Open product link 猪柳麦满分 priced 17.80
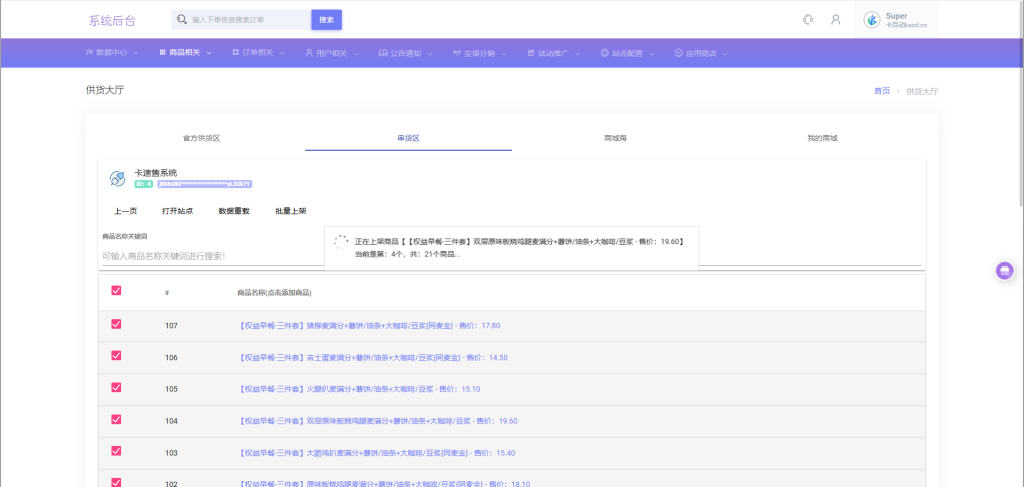 [x=369, y=325]
